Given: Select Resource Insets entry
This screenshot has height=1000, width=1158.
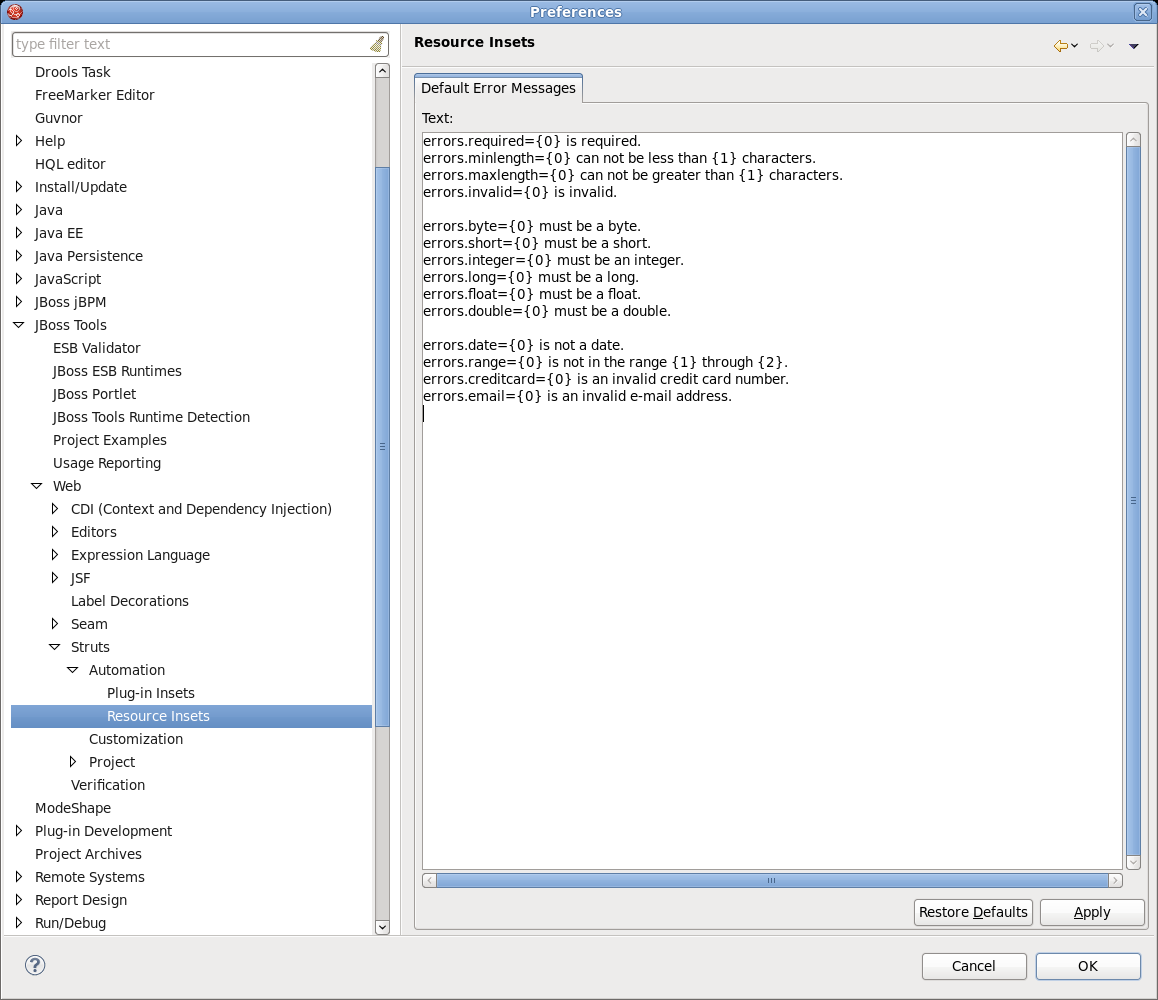Looking at the screenshot, I should (x=158, y=716).
